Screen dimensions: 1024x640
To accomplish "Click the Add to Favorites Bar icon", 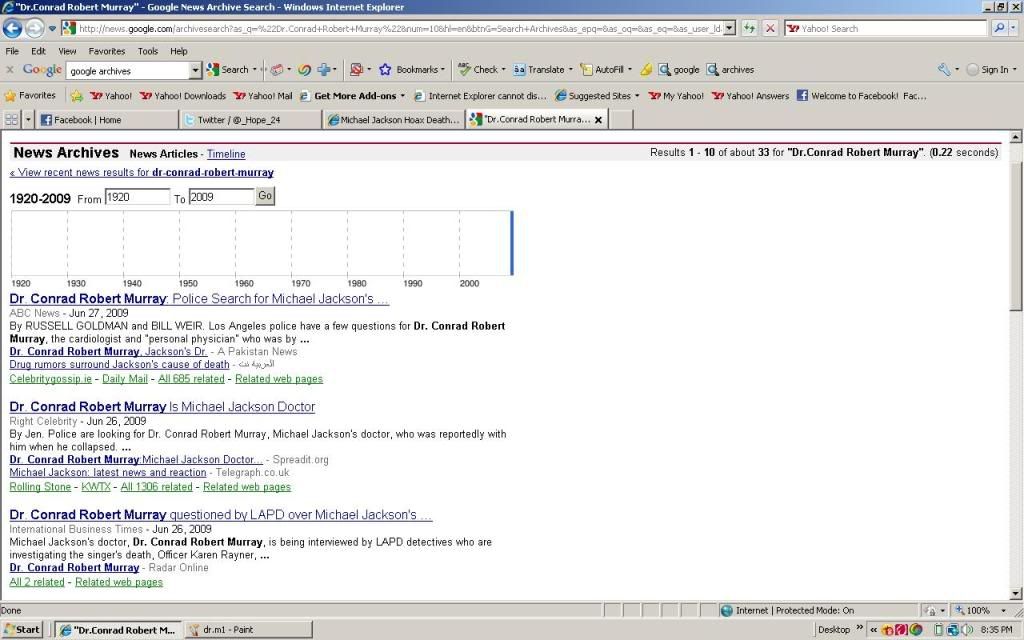I will pyautogui.click(x=76, y=96).
